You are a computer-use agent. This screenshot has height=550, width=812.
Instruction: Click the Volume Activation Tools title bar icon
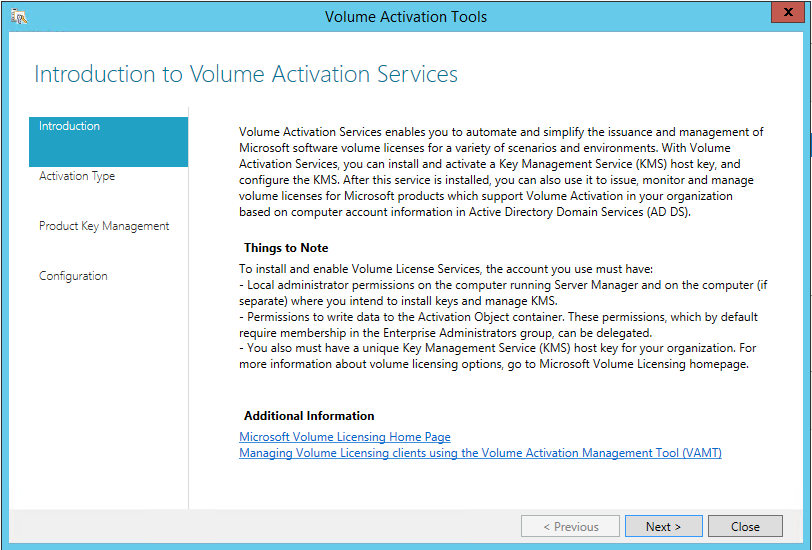[x=19, y=17]
